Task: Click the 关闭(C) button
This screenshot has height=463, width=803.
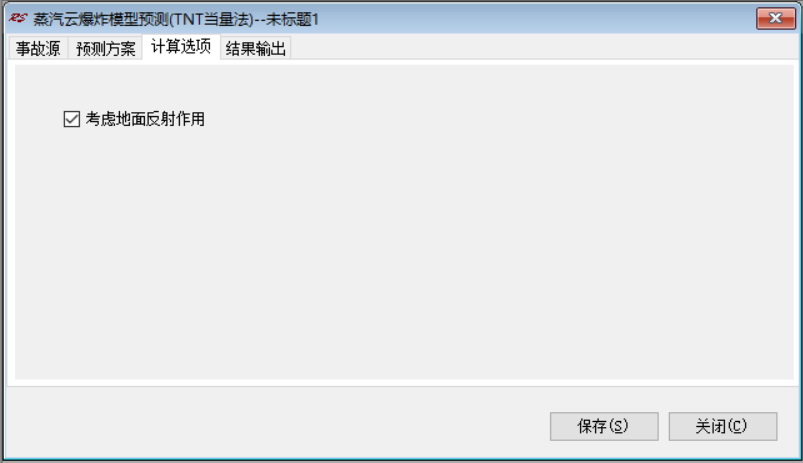Action: click(x=723, y=426)
